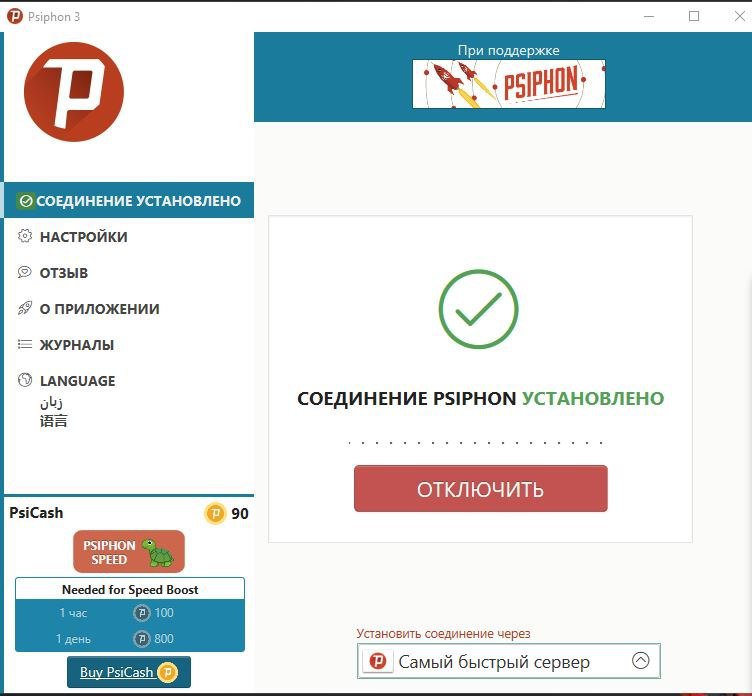Open the Самый быстрый сервер server dropdown

pyautogui.click(x=509, y=661)
